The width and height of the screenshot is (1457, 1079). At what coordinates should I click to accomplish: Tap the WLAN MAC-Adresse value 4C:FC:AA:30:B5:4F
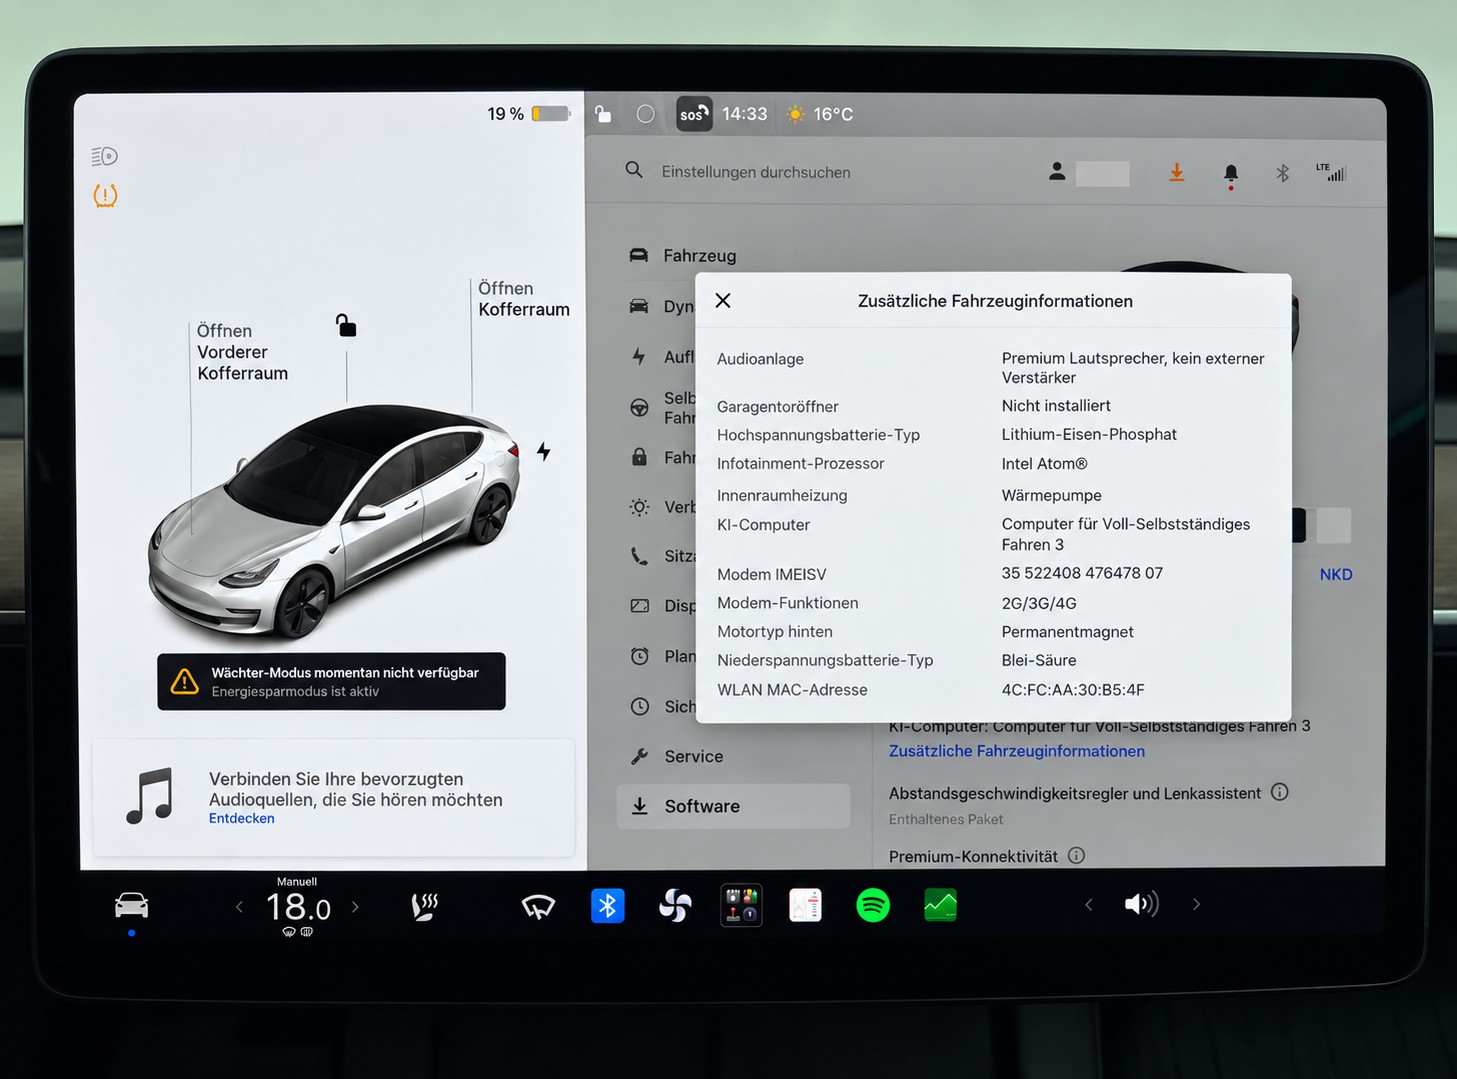click(1073, 690)
